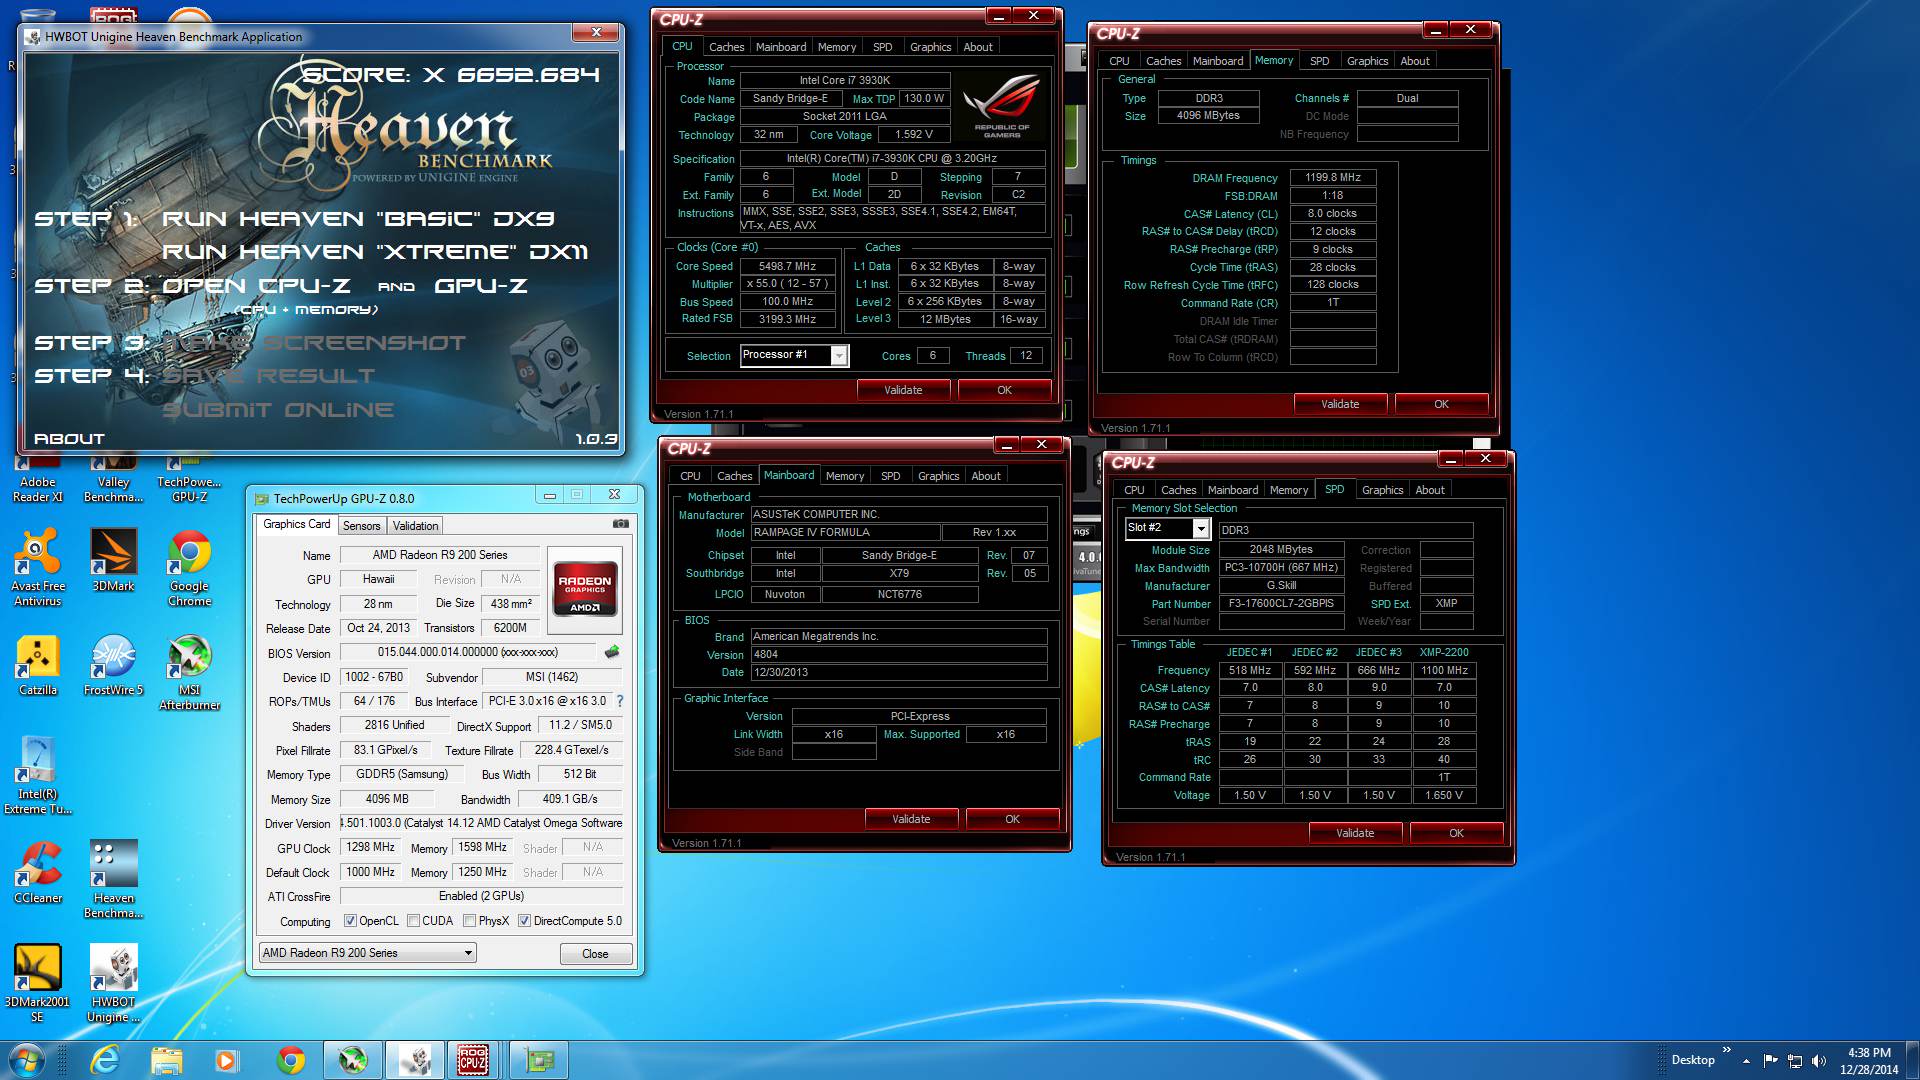Select Part Number F3-17600CL7-2GBPIS field
The width and height of the screenshot is (1920, 1080).
(1281, 604)
